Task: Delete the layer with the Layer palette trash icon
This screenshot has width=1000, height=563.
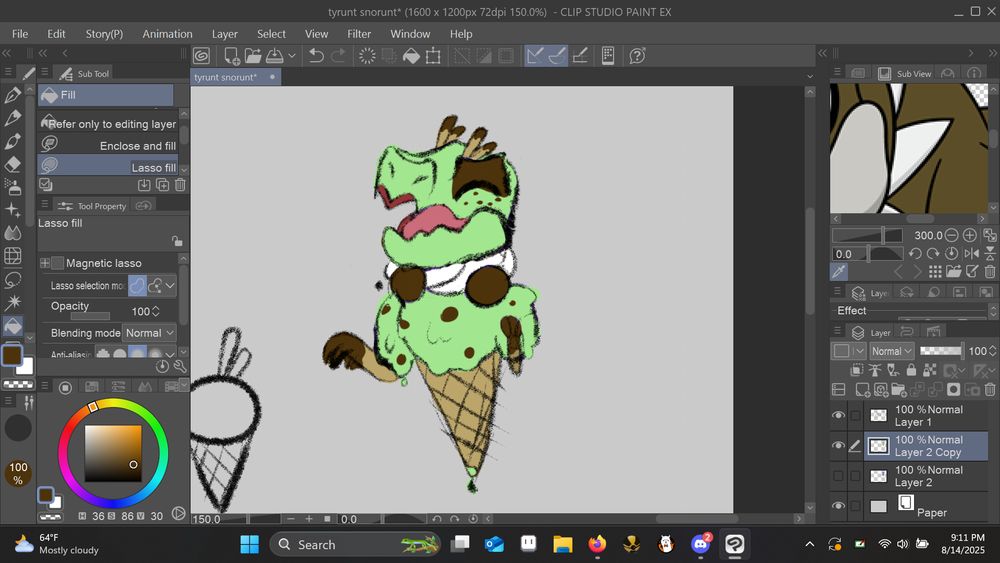Action: click(x=990, y=390)
